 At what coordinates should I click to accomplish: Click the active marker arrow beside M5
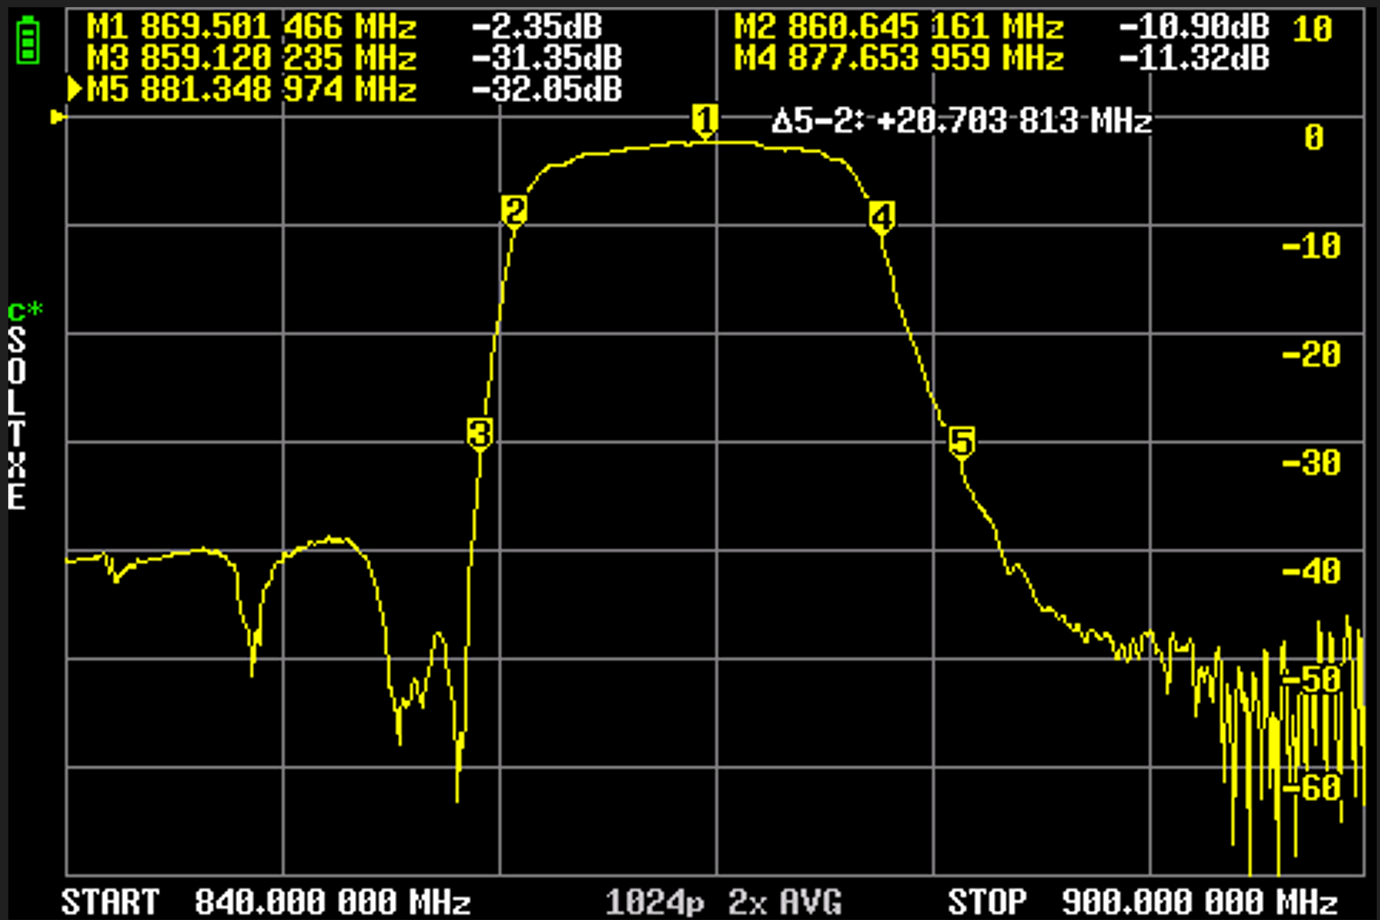pyautogui.click(x=74, y=90)
